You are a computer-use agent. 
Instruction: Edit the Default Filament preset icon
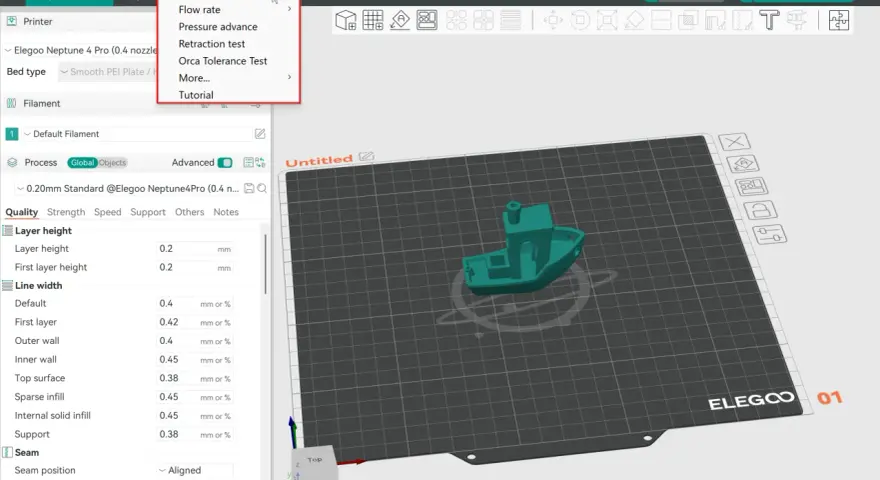coord(259,134)
